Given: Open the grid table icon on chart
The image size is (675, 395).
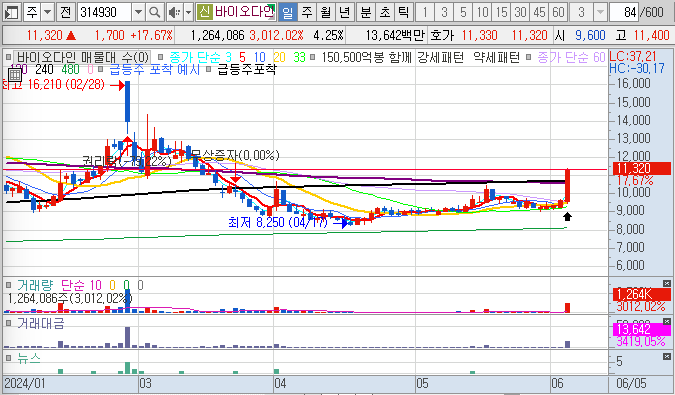Looking at the screenshot, I should pyautogui.click(x=15, y=75).
